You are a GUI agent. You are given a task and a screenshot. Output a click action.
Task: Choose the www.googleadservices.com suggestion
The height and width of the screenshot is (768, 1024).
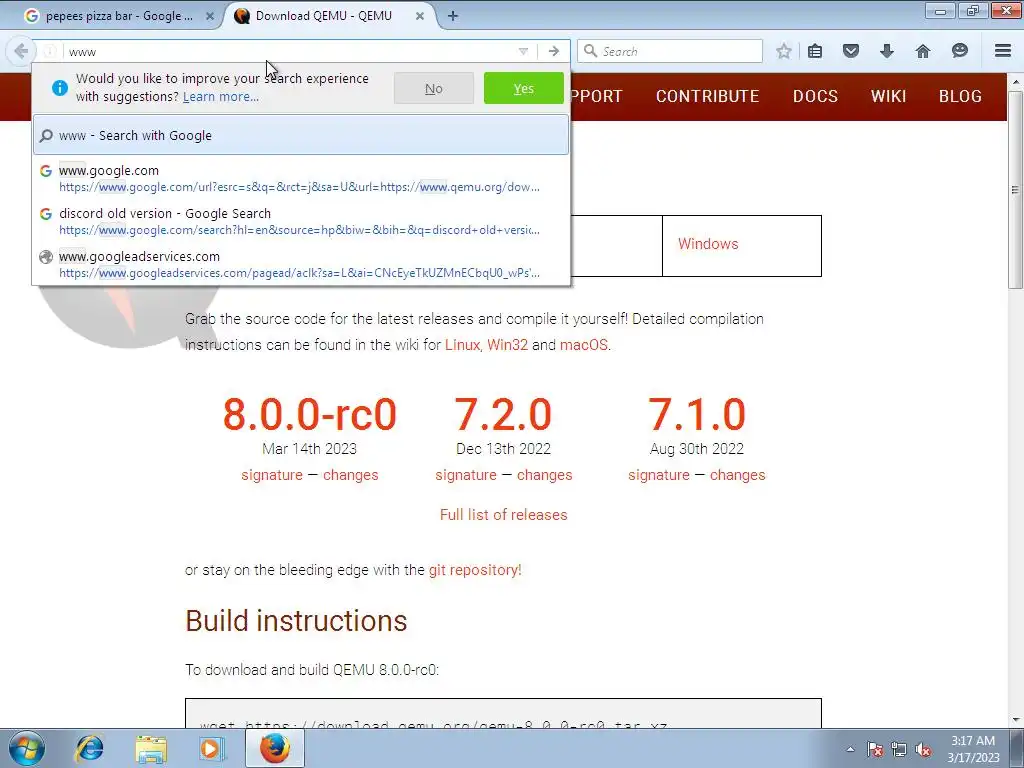point(301,264)
